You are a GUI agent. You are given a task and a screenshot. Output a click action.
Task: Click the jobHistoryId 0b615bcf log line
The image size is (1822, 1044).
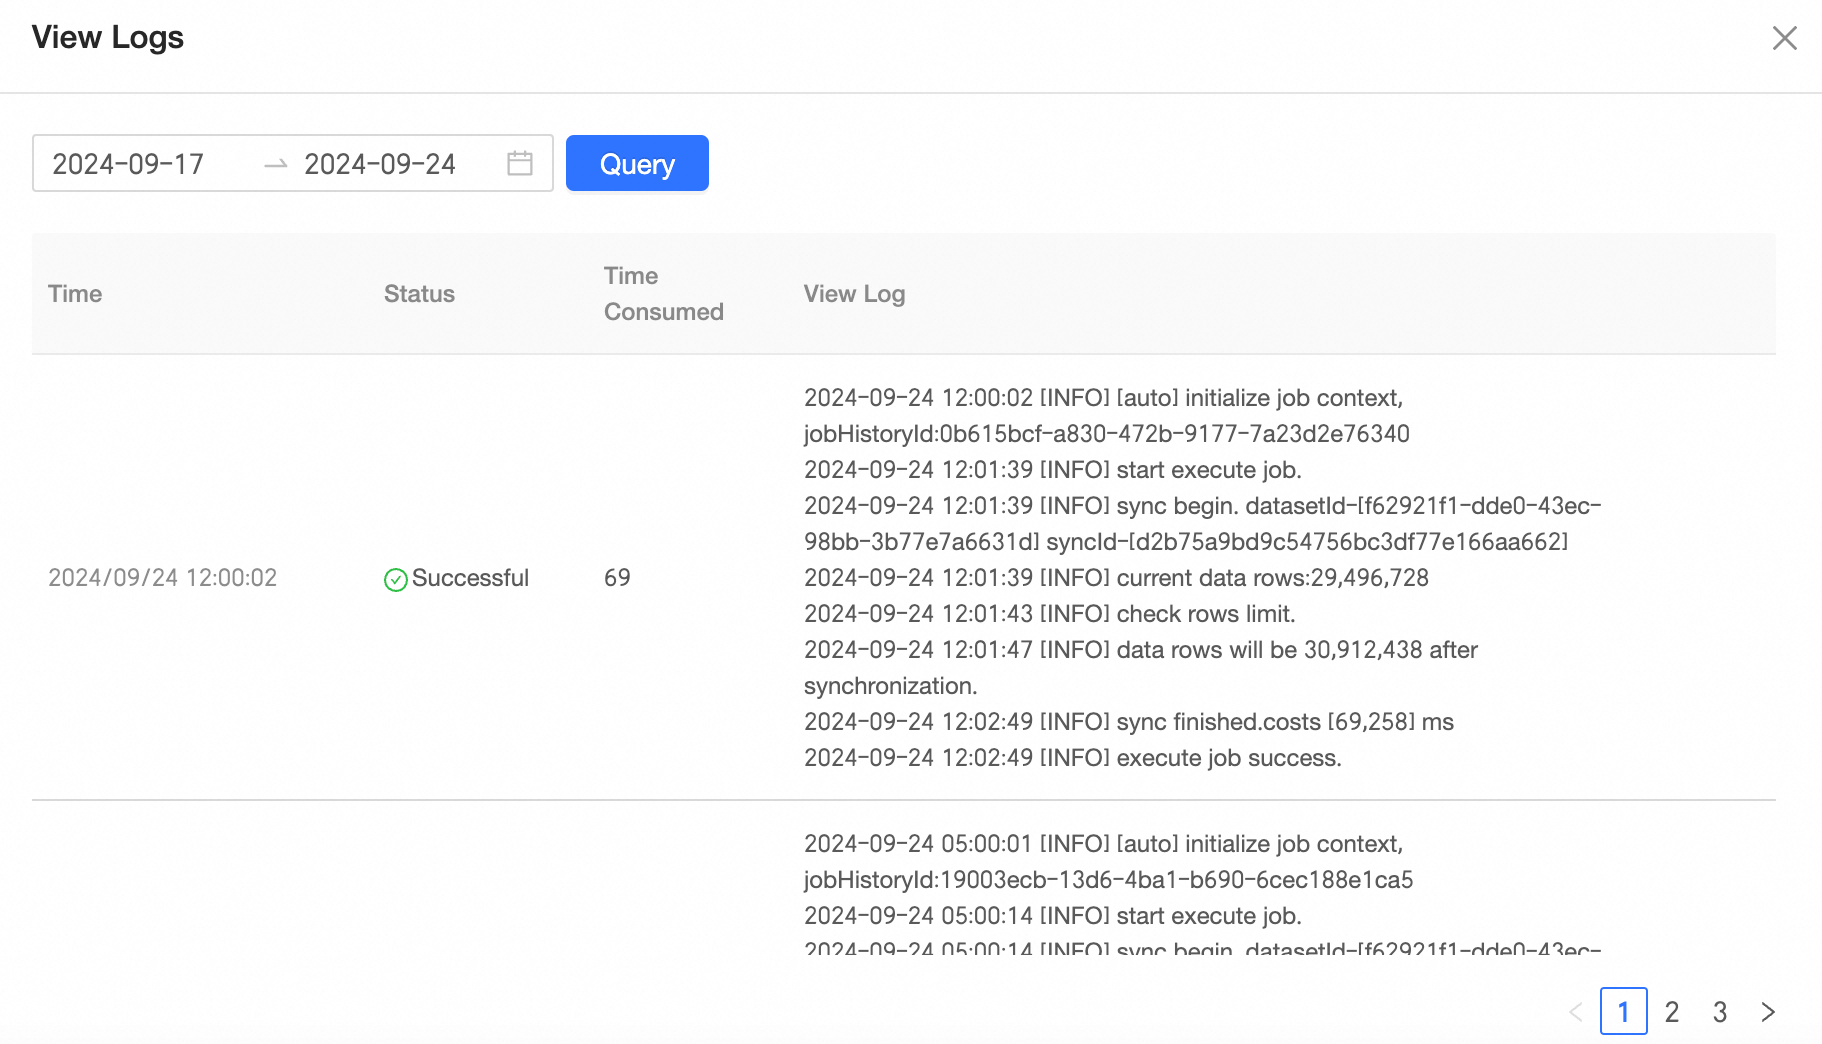pyautogui.click(x=1107, y=434)
